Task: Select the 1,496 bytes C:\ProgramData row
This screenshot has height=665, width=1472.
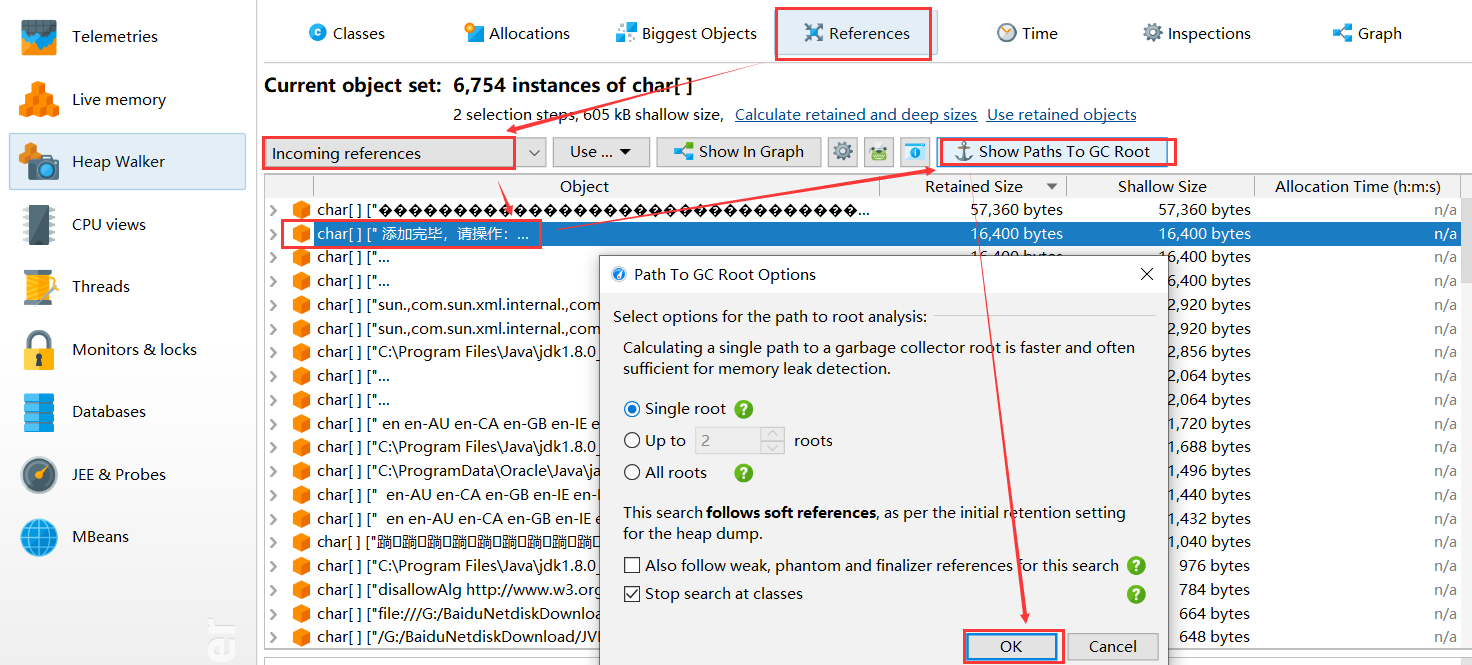Action: point(862,471)
